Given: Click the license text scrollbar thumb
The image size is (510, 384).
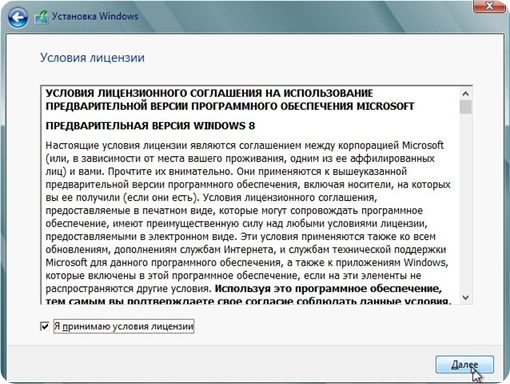Looking at the screenshot, I should click(466, 107).
